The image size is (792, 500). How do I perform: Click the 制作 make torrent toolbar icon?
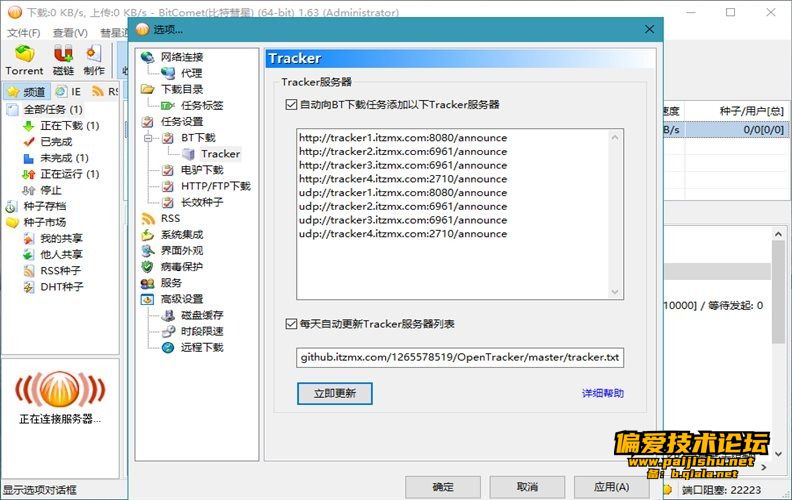coord(94,60)
